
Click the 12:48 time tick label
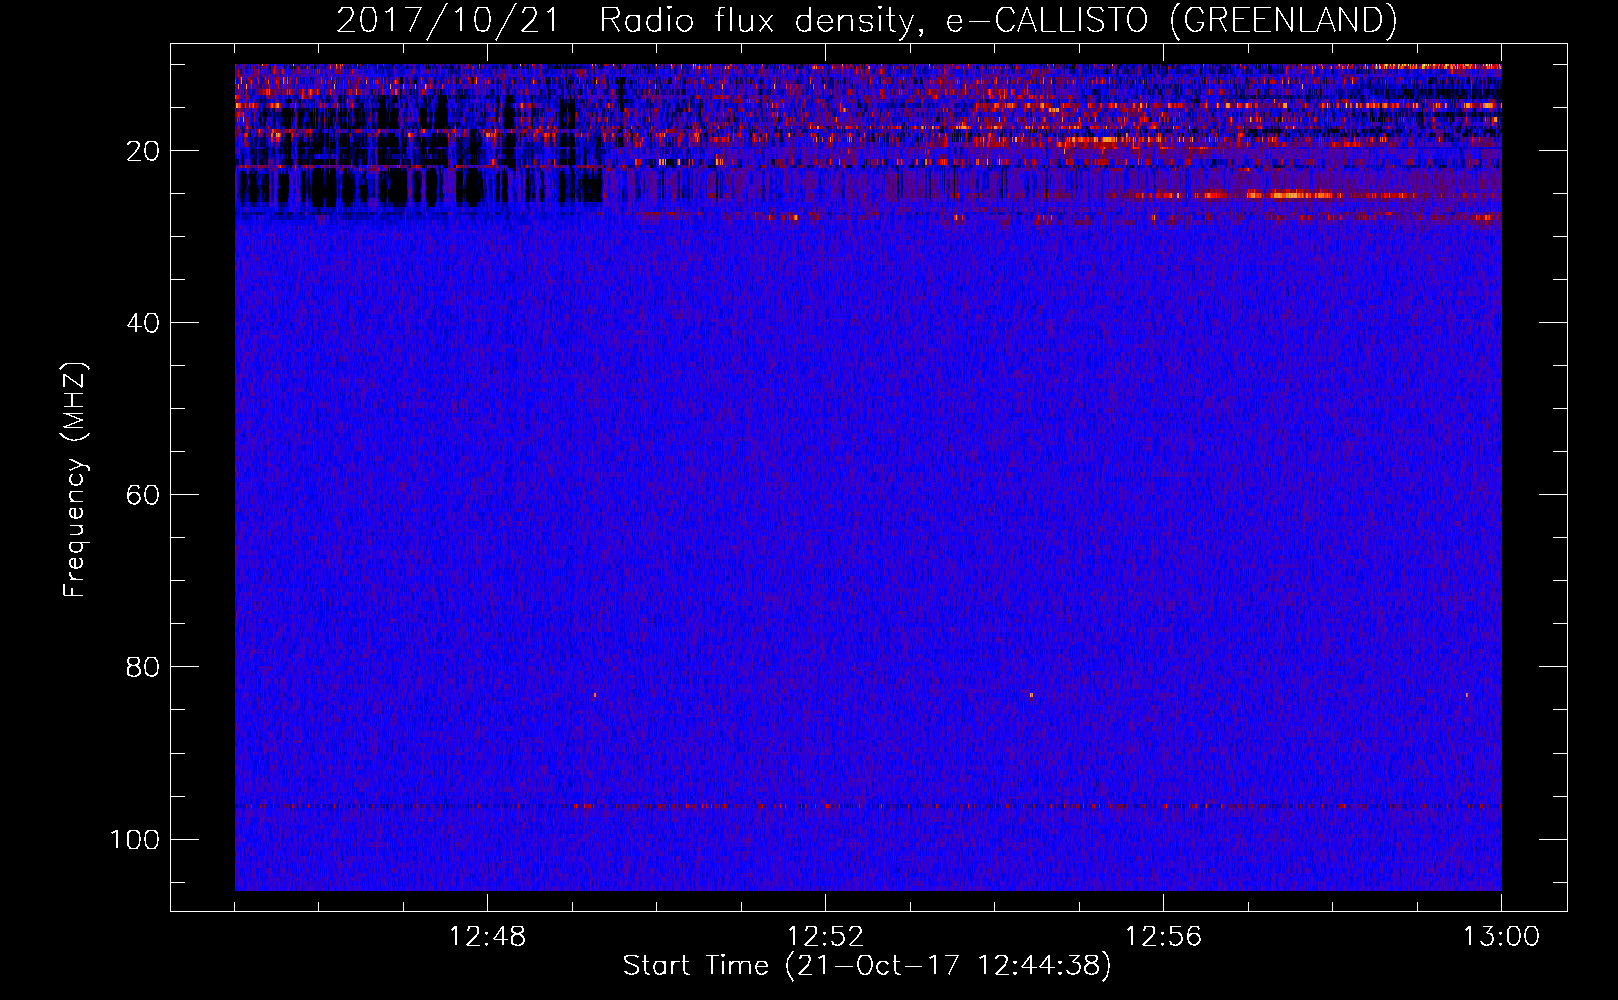coord(487,937)
